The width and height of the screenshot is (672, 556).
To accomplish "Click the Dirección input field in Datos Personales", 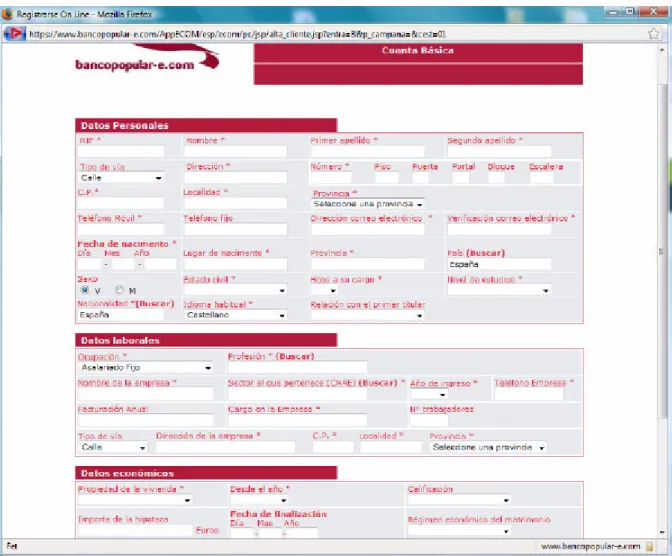I will pyautogui.click(x=235, y=177).
